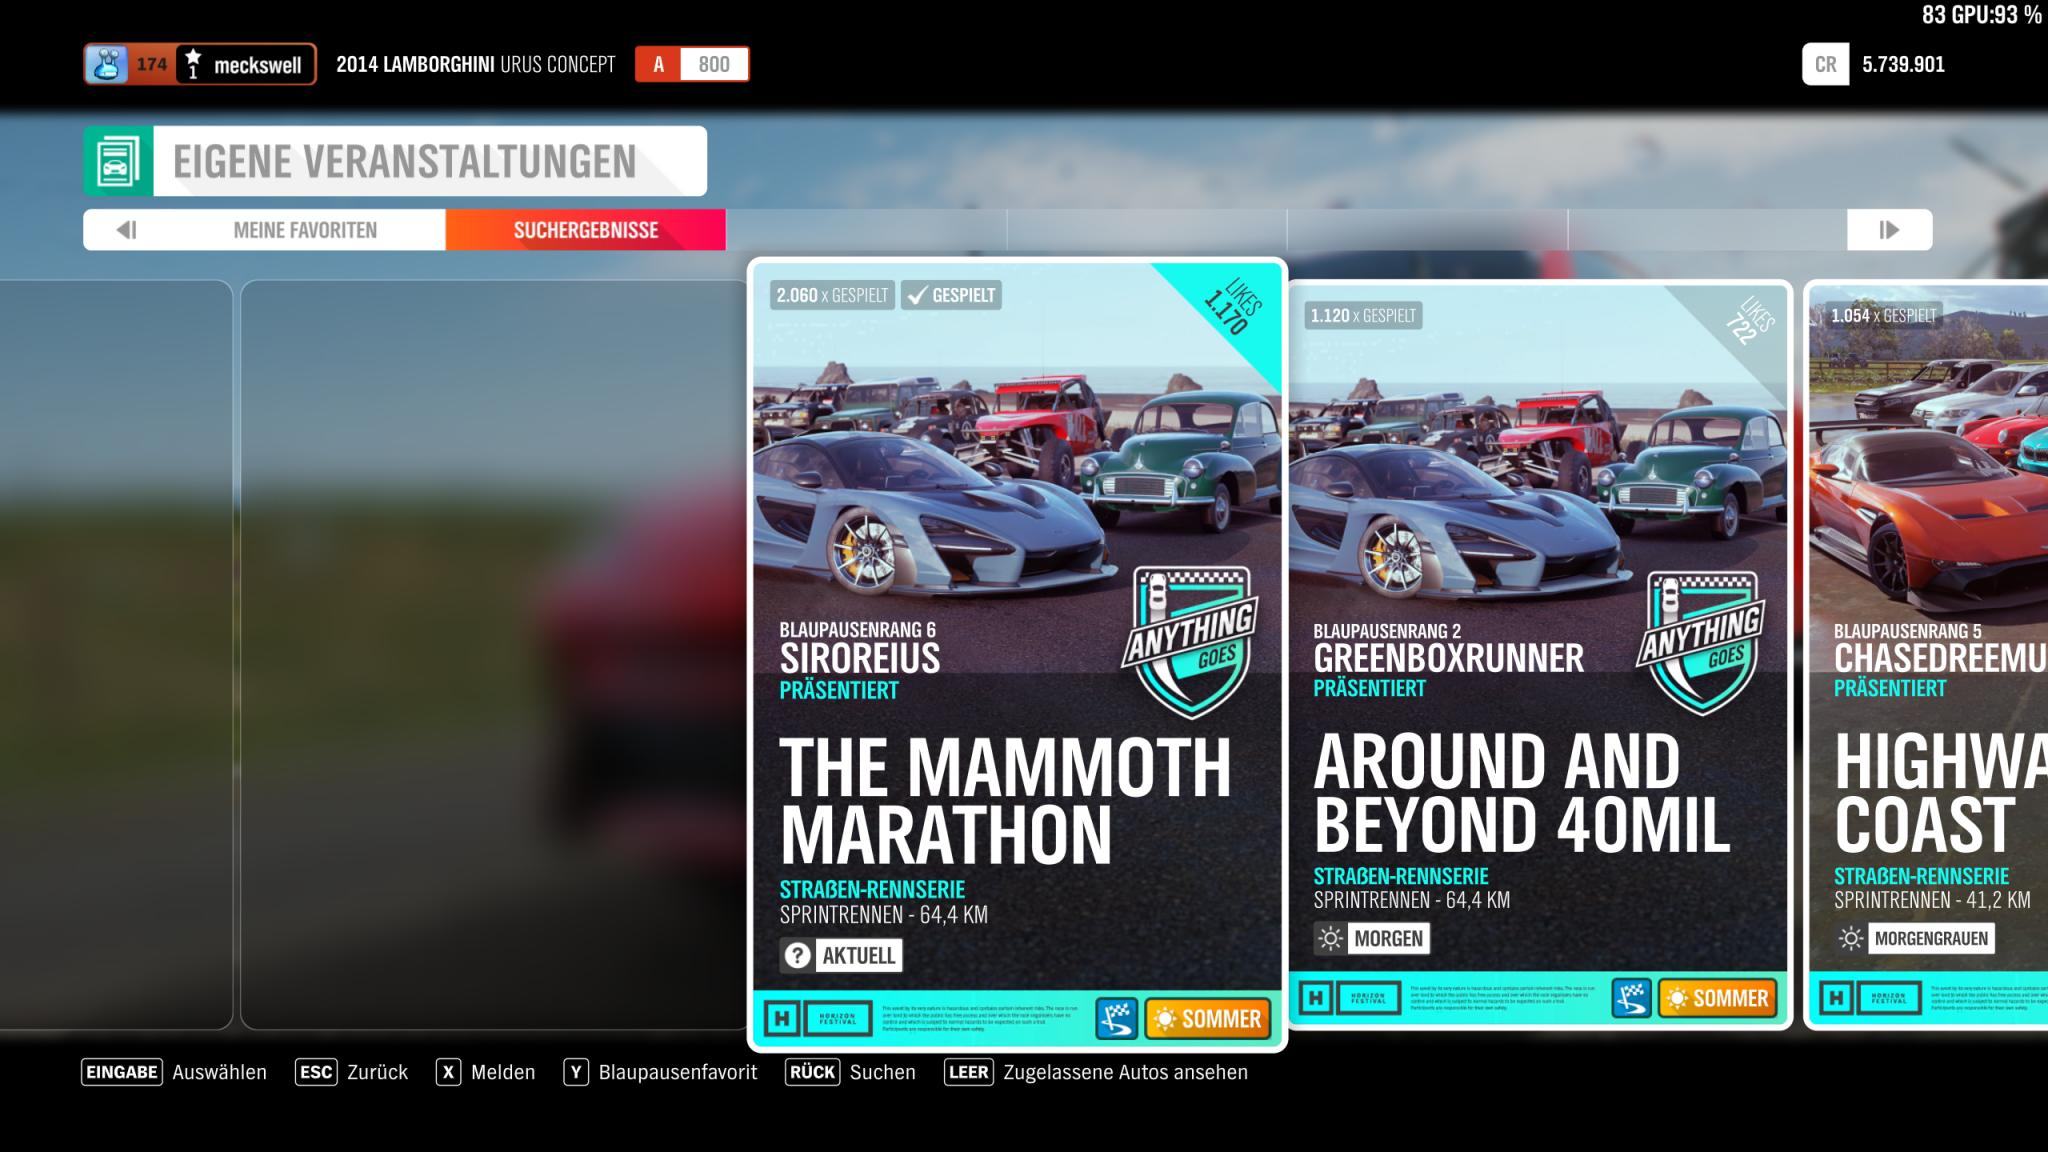Click the Eigene Veranstaltungen blueprint icon
This screenshot has height=1152, width=2048.
point(118,161)
